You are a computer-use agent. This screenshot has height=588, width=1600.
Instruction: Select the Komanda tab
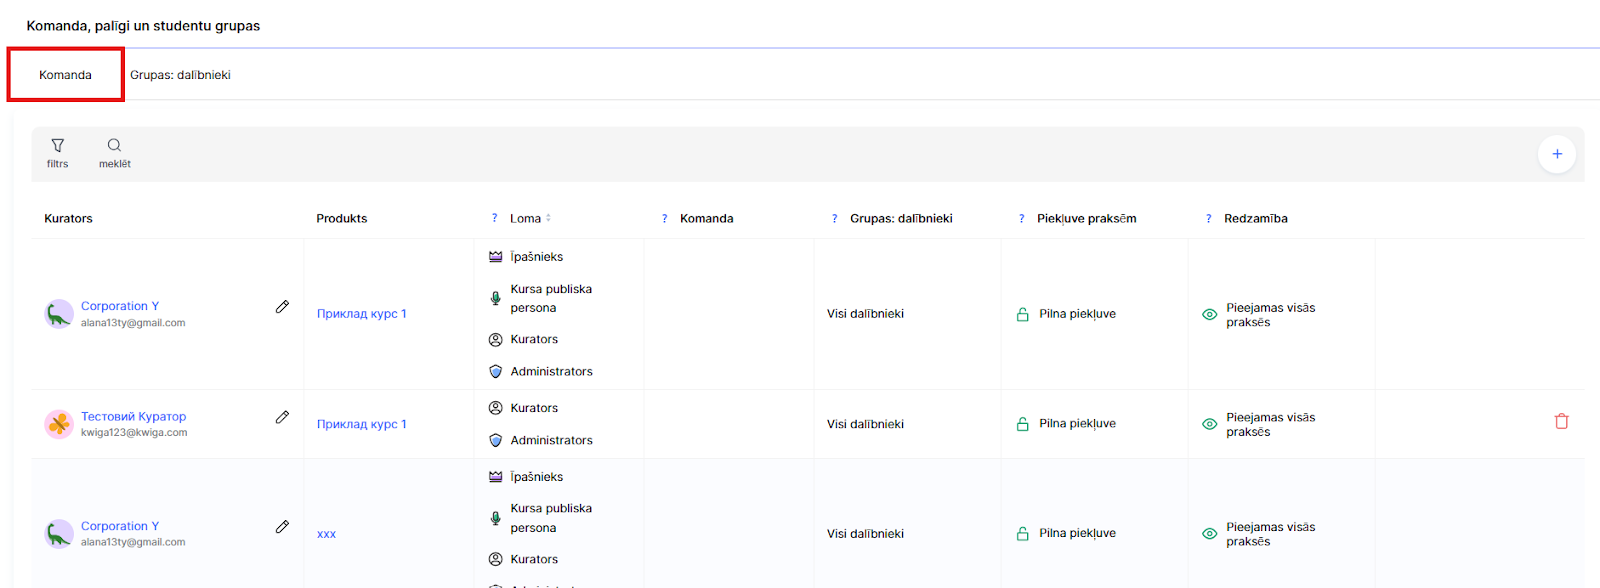click(x=65, y=75)
